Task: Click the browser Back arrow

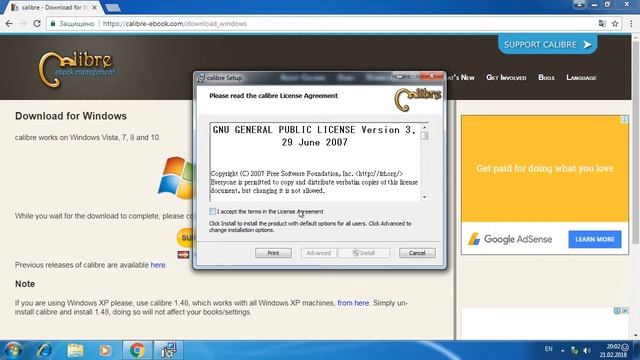Action: click(x=9, y=24)
